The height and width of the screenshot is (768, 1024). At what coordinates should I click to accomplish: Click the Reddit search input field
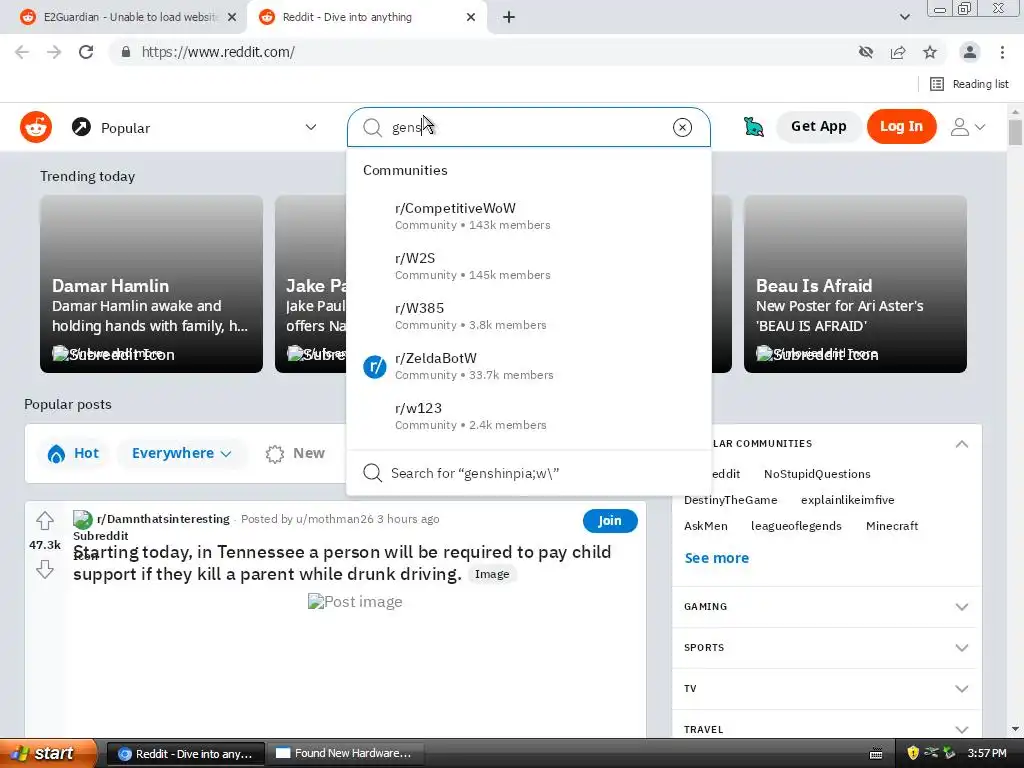pos(528,127)
